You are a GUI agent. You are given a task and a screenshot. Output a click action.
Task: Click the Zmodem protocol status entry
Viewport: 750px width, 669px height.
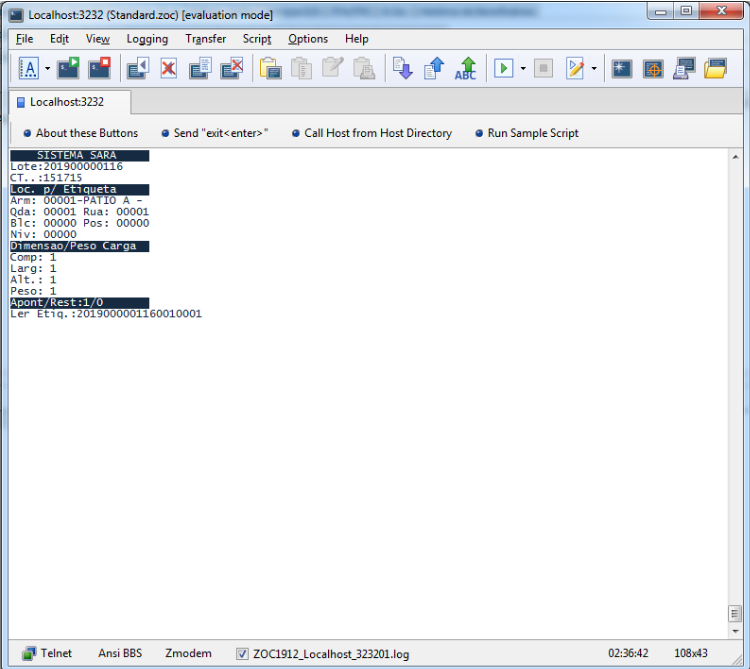(x=188, y=653)
